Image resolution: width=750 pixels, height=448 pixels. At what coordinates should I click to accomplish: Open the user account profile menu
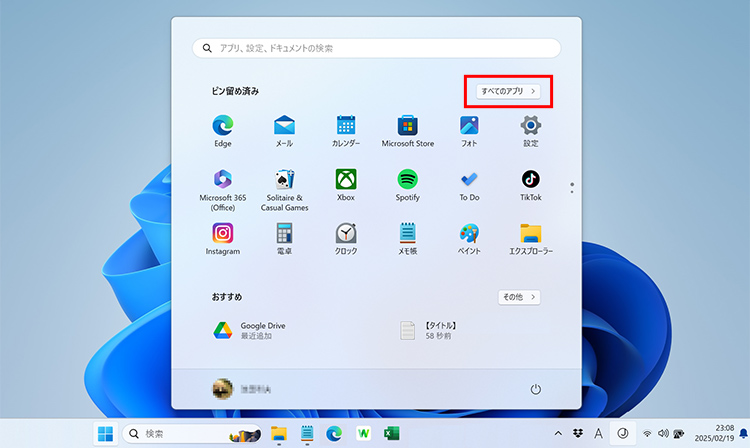click(243, 388)
